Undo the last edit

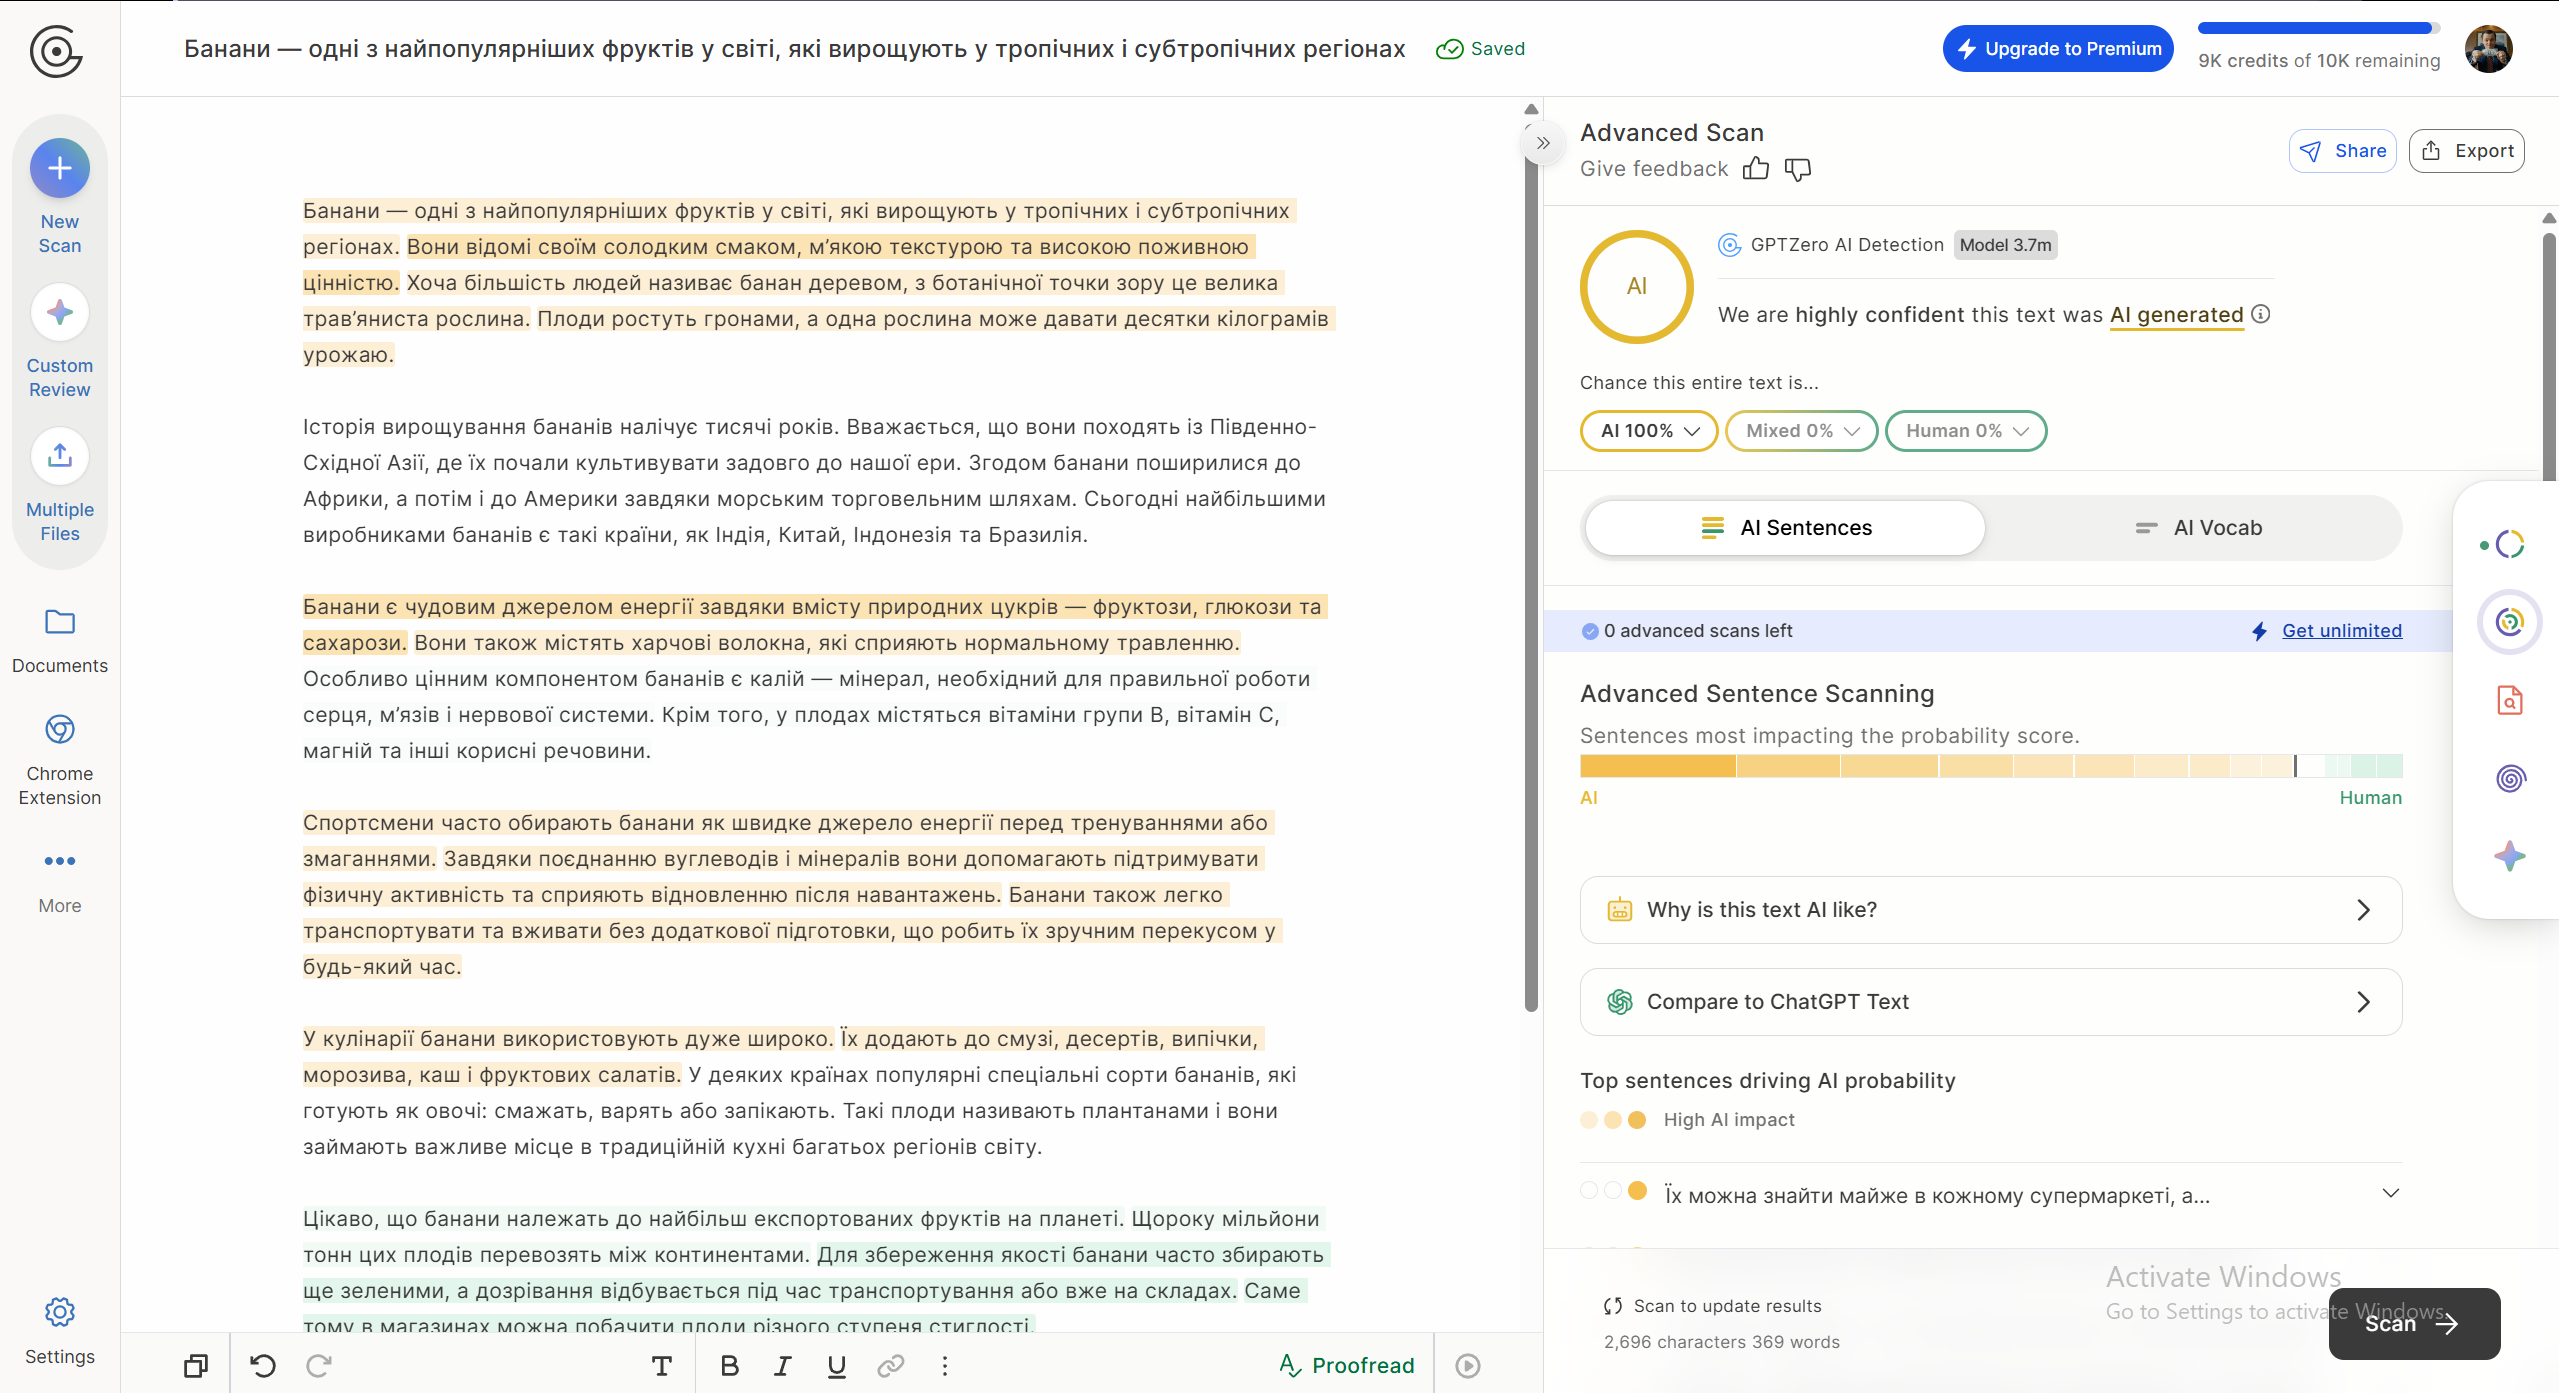click(263, 1366)
